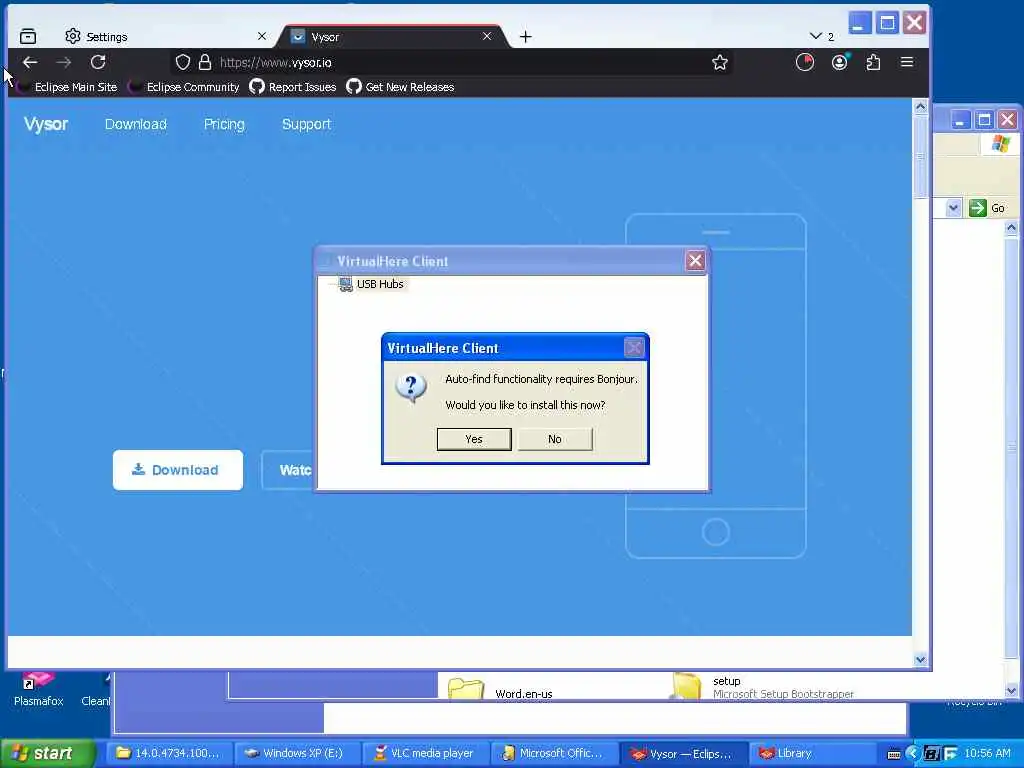The width and height of the screenshot is (1024, 768).
Task: Expand the list all tabs dropdown
Action: click(x=821, y=37)
